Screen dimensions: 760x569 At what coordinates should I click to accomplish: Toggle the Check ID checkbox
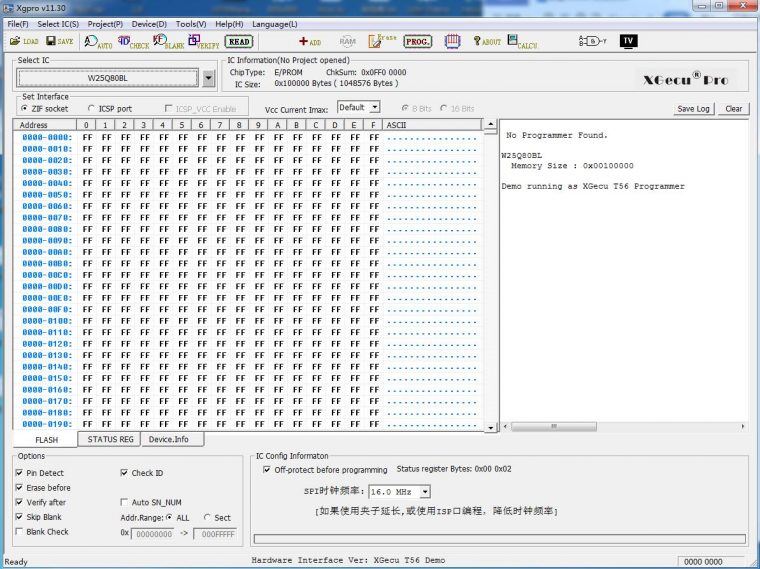(x=142, y=473)
